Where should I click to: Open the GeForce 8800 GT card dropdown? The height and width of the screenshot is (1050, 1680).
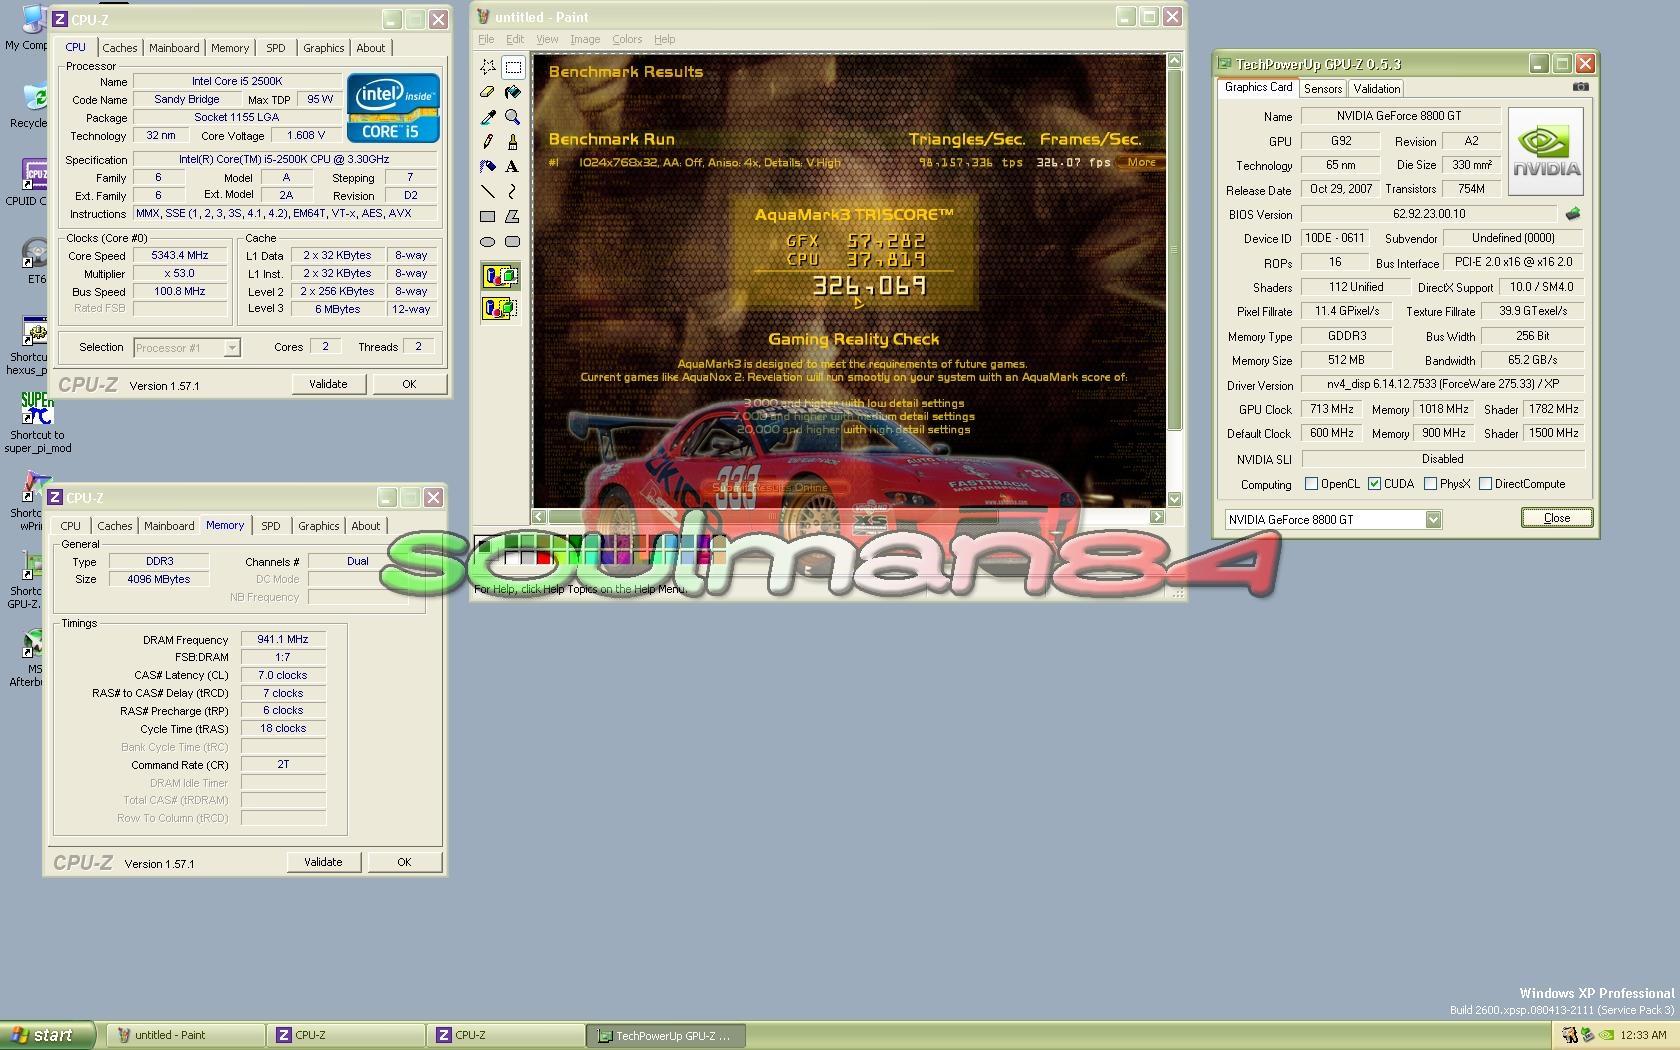point(1433,519)
